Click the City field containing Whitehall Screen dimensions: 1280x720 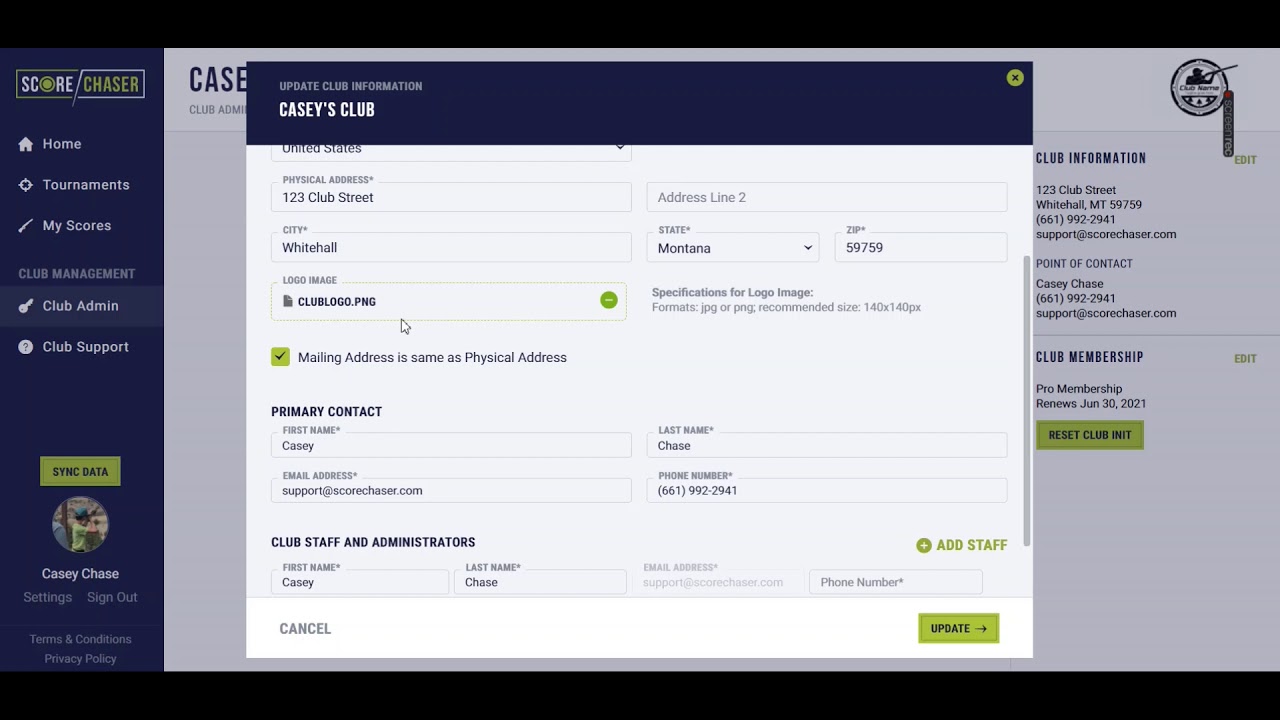(x=451, y=248)
